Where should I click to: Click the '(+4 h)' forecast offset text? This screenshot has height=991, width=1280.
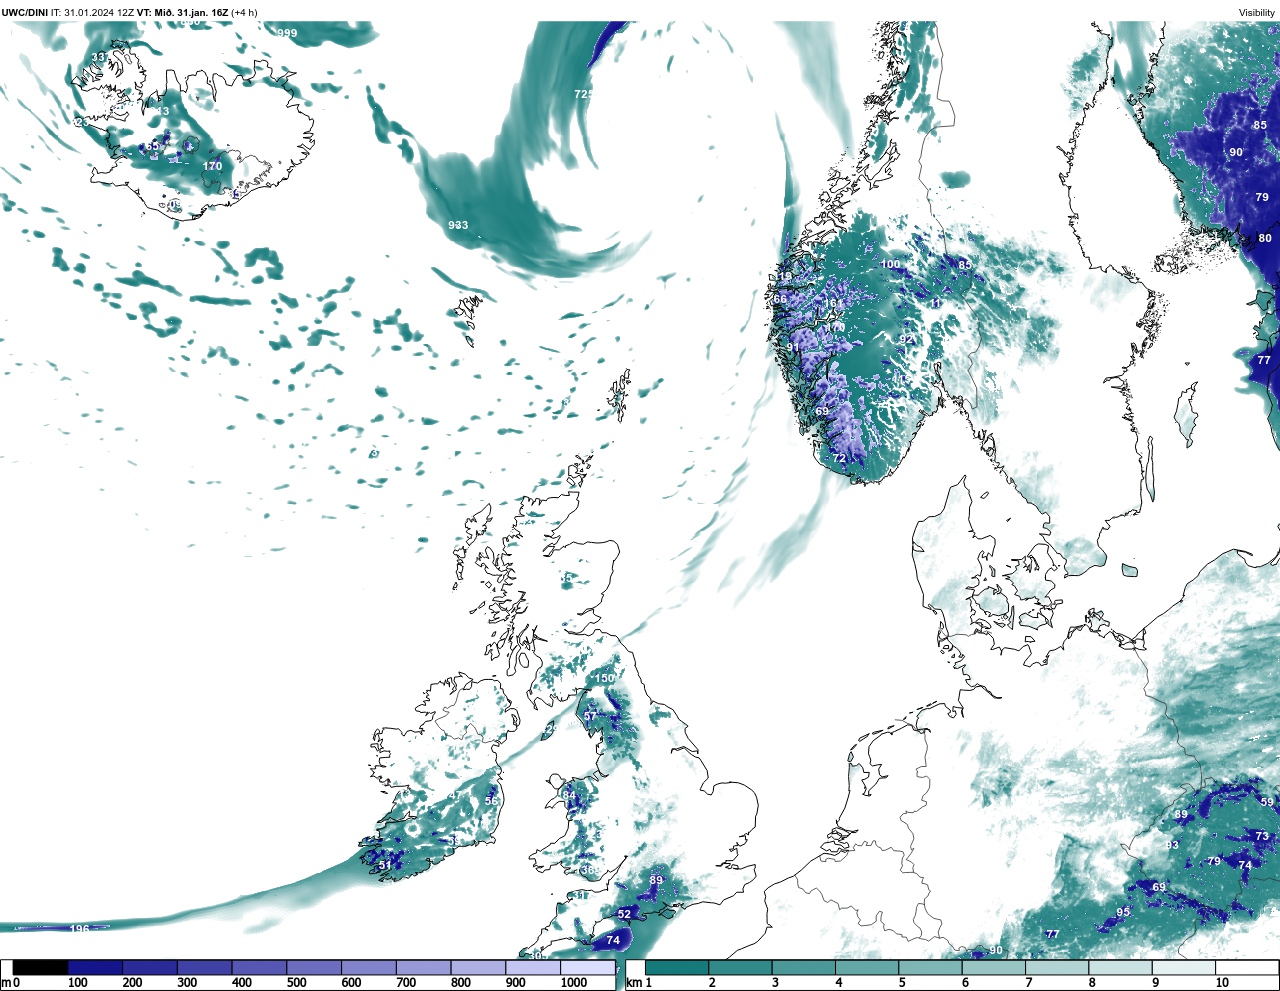[245, 12]
